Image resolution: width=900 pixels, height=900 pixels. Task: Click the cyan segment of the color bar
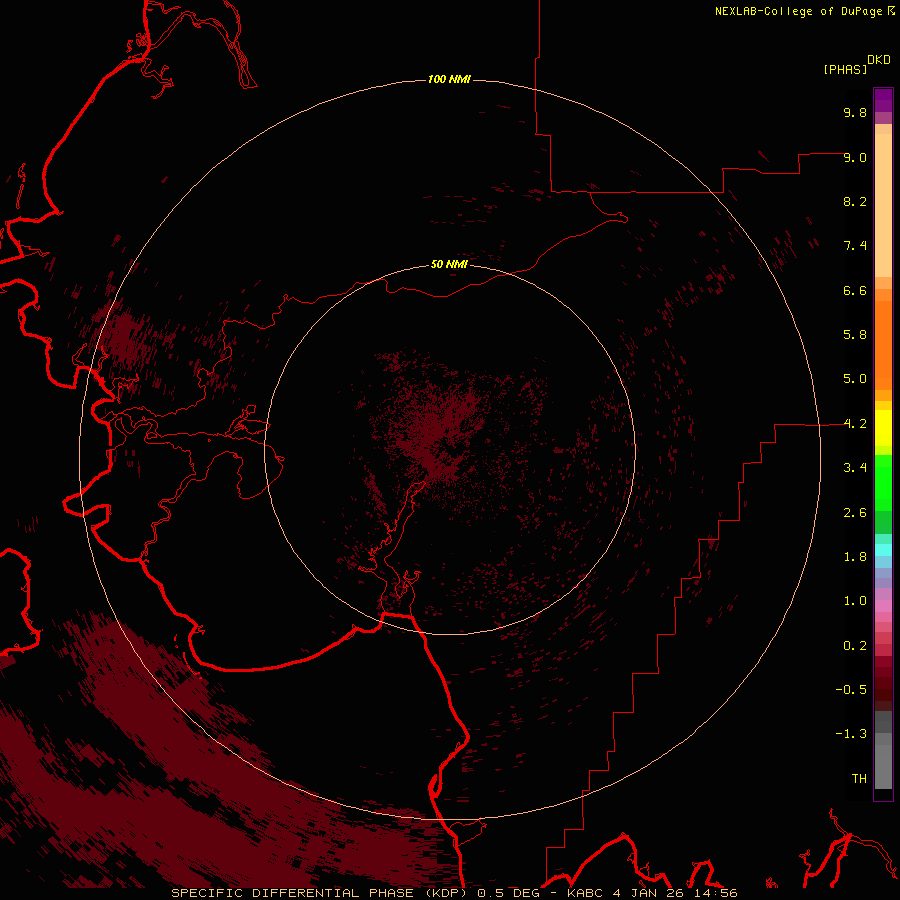pyautogui.click(x=883, y=550)
